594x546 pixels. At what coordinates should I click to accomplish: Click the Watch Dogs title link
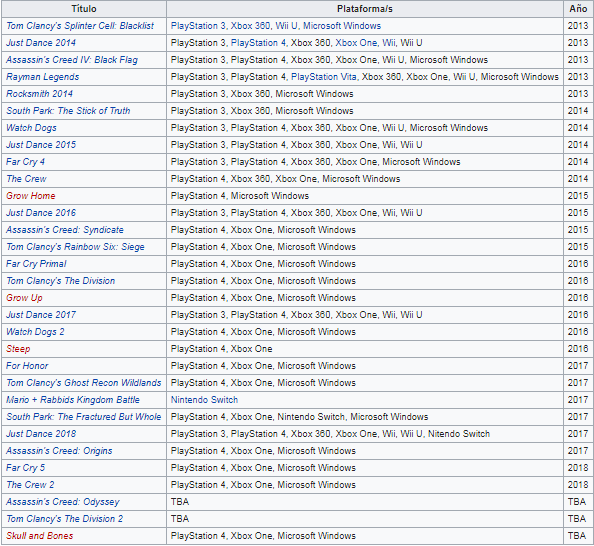coord(31,128)
